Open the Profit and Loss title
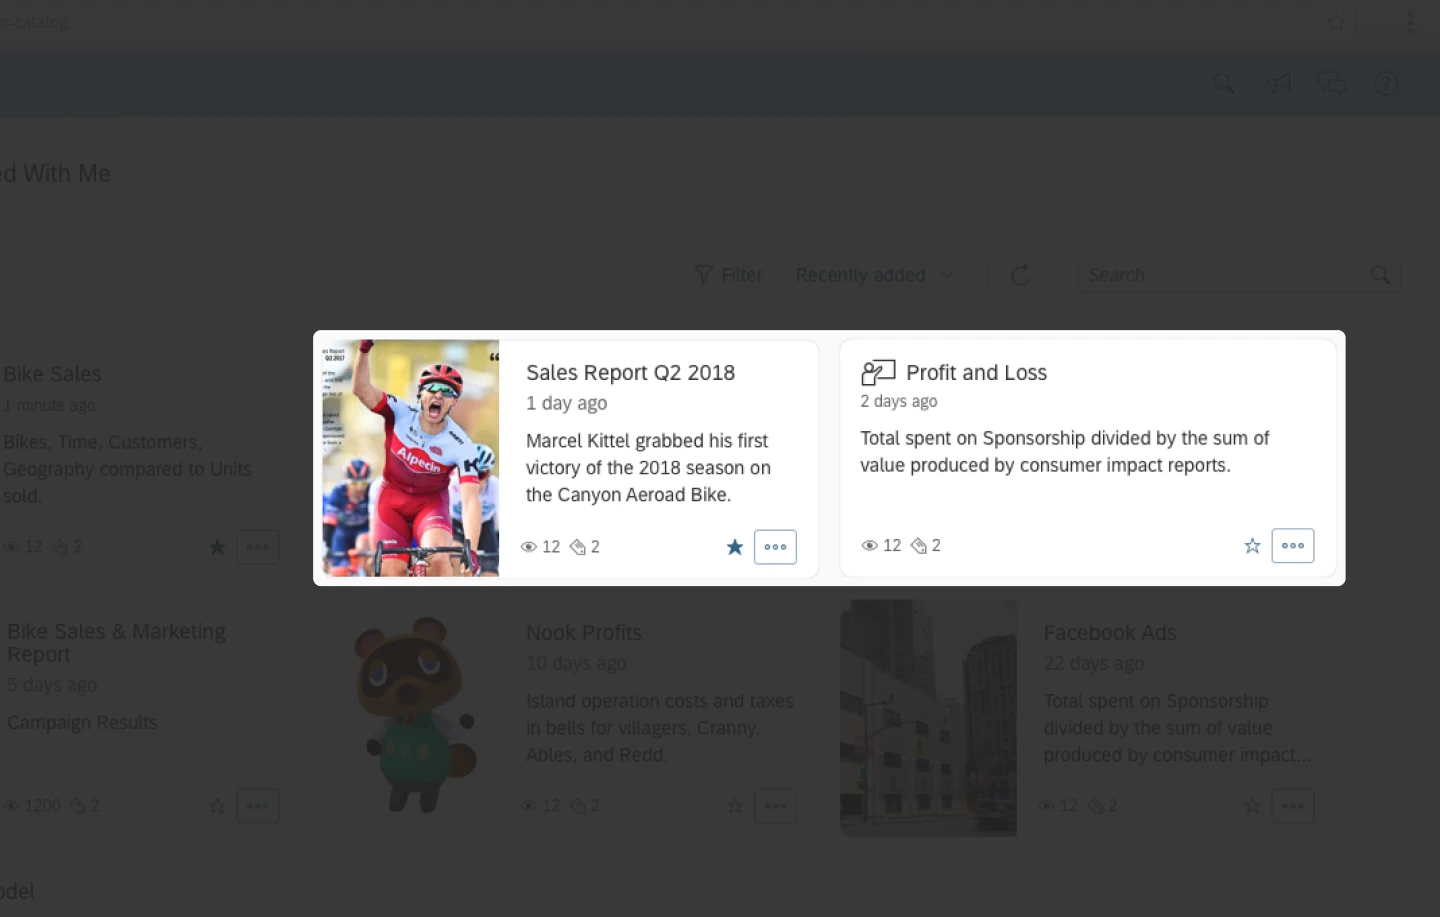 click(x=976, y=373)
